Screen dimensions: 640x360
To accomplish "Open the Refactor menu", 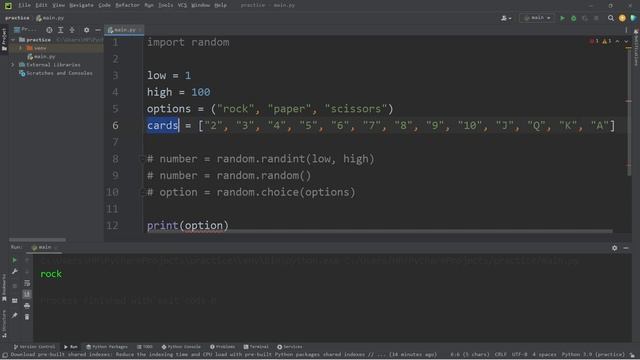I will pos(127,5).
